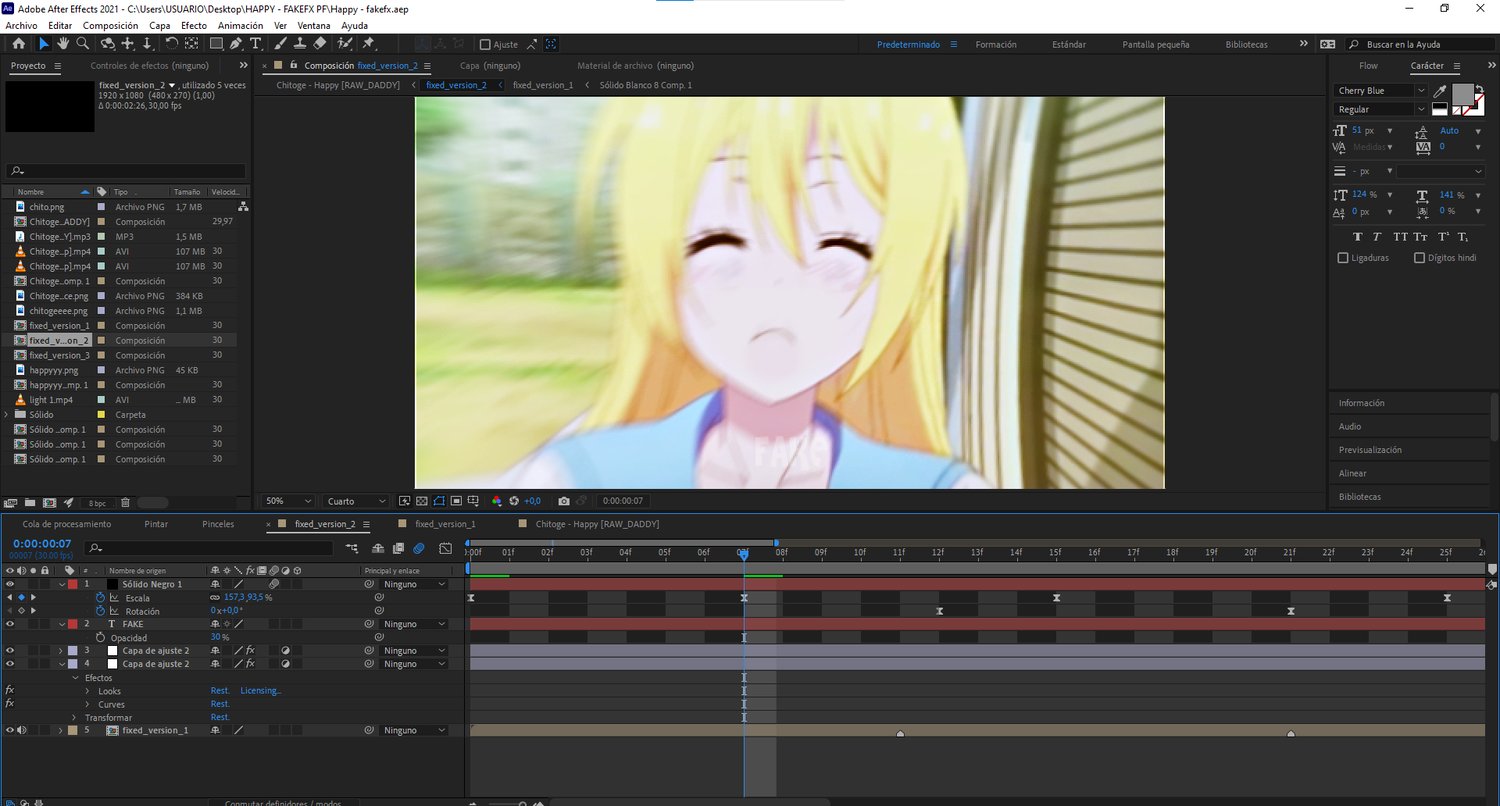Create a new composition from Project panel footer
The width and height of the screenshot is (1500, 806).
pos(48,502)
